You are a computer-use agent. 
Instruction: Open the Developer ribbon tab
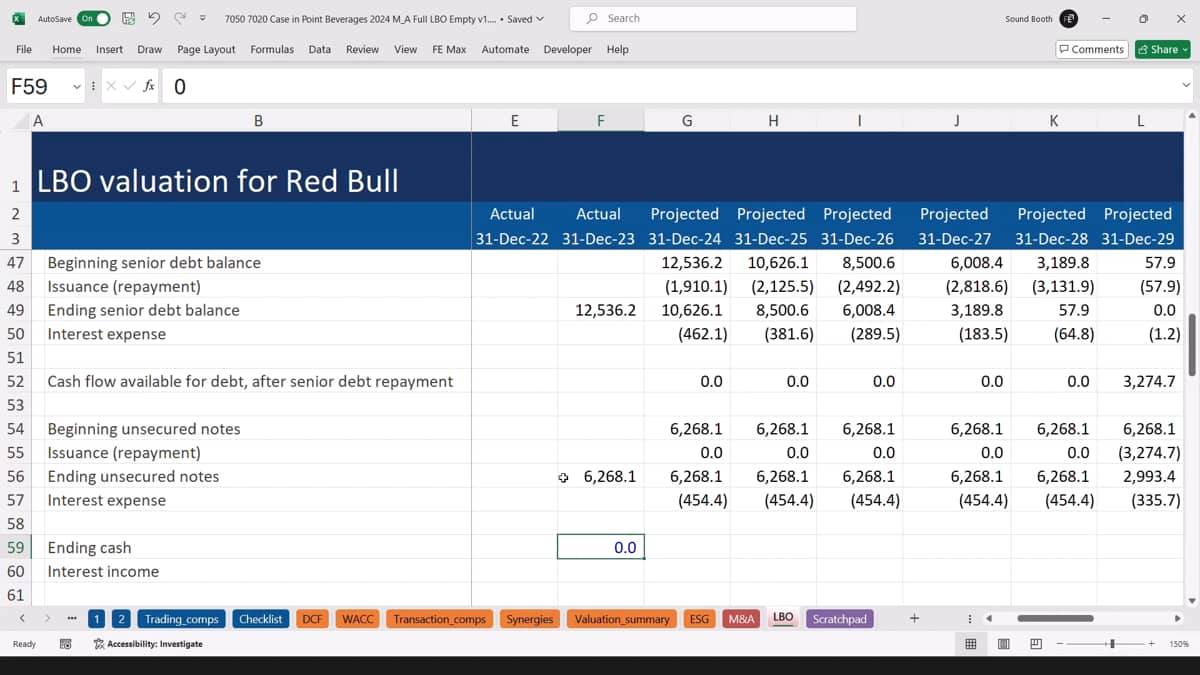[568, 49]
